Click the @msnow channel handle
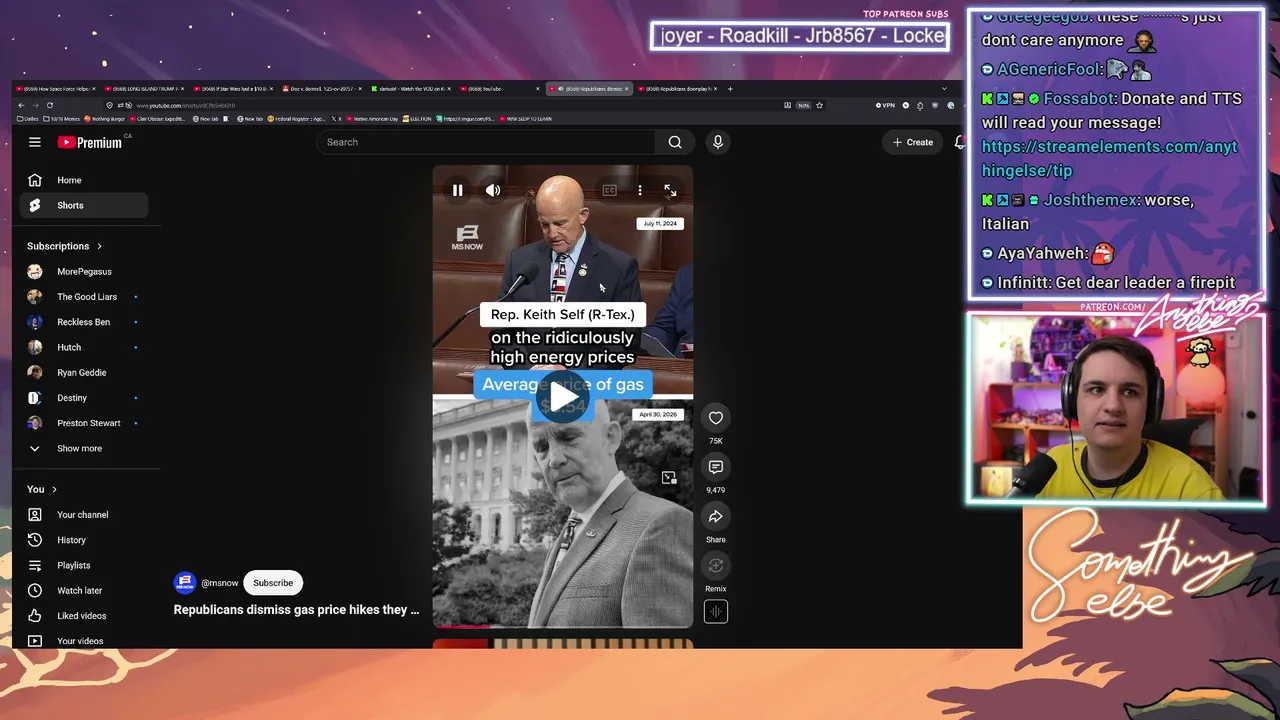This screenshot has width=1280, height=720. pos(220,583)
